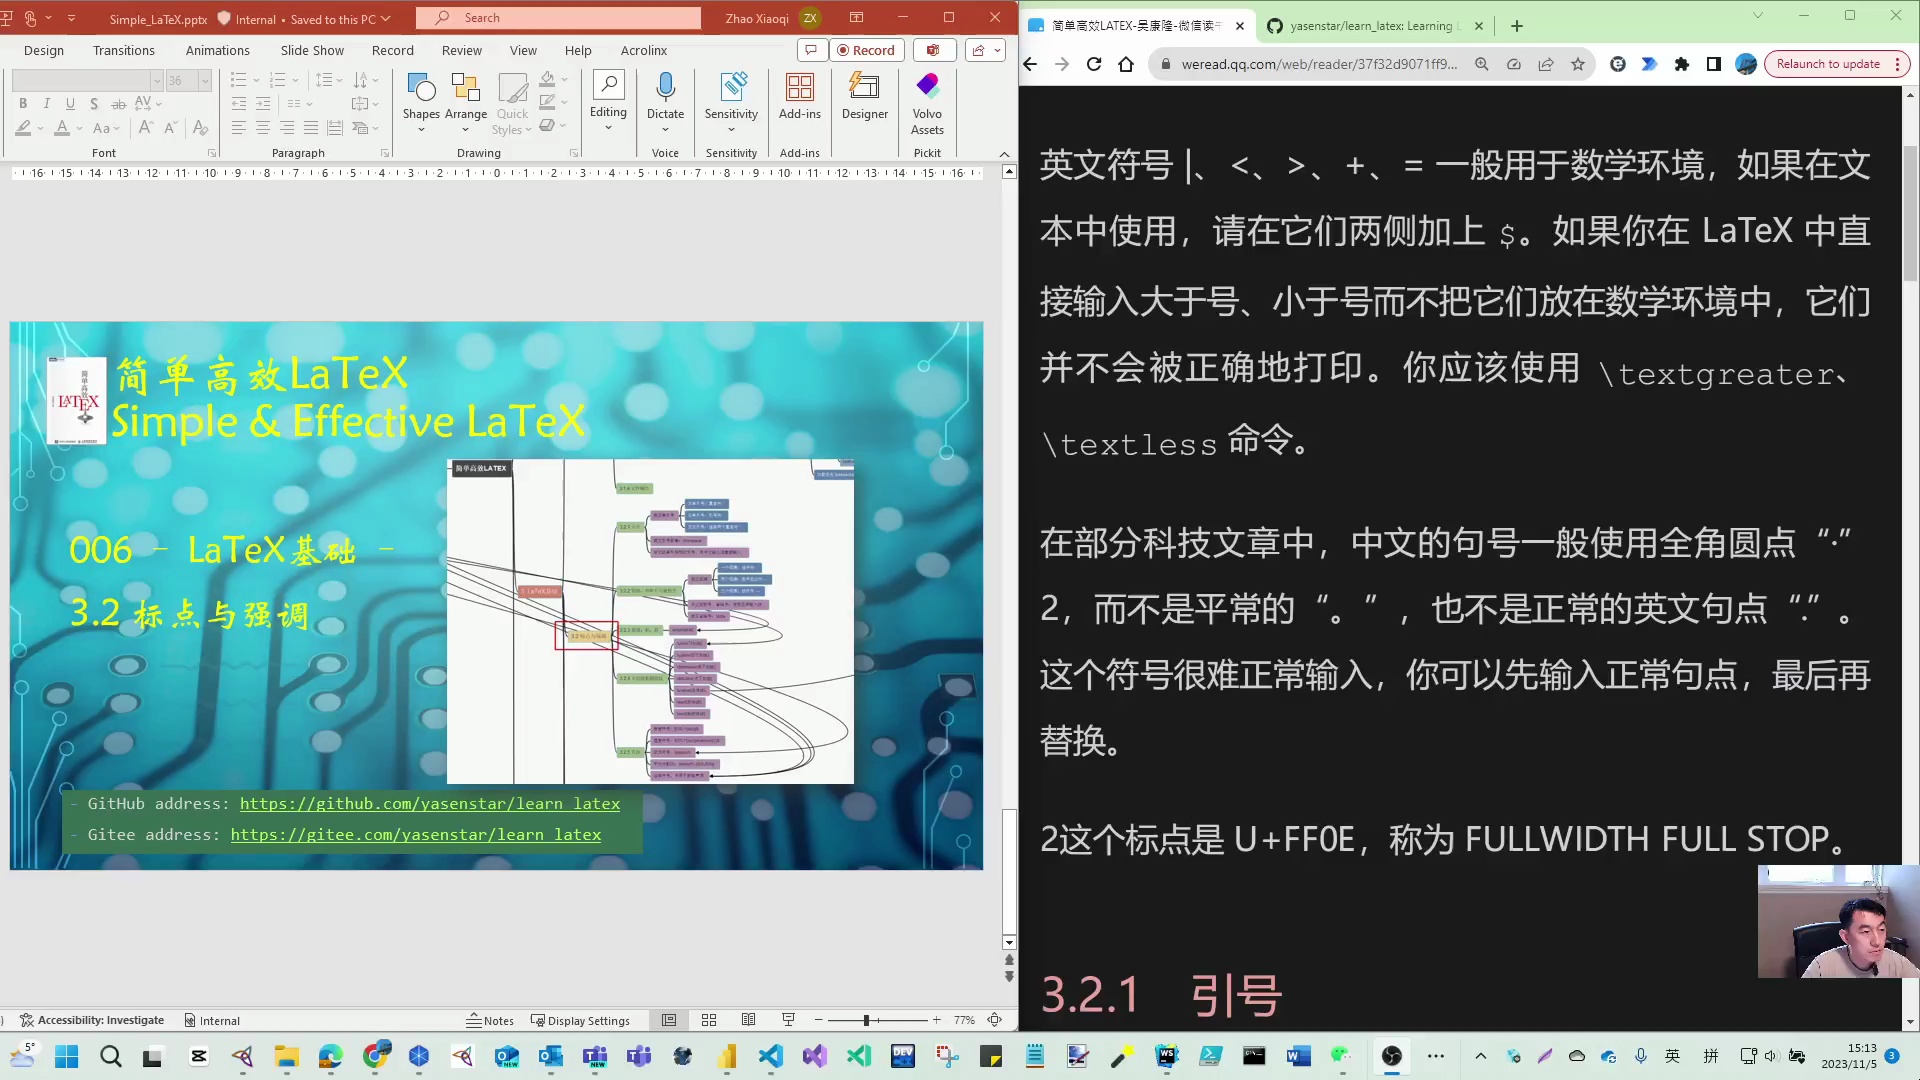The height and width of the screenshot is (1080, 1920).
Task: Switch to Reading View in status bar
Action: point(748,1020)
